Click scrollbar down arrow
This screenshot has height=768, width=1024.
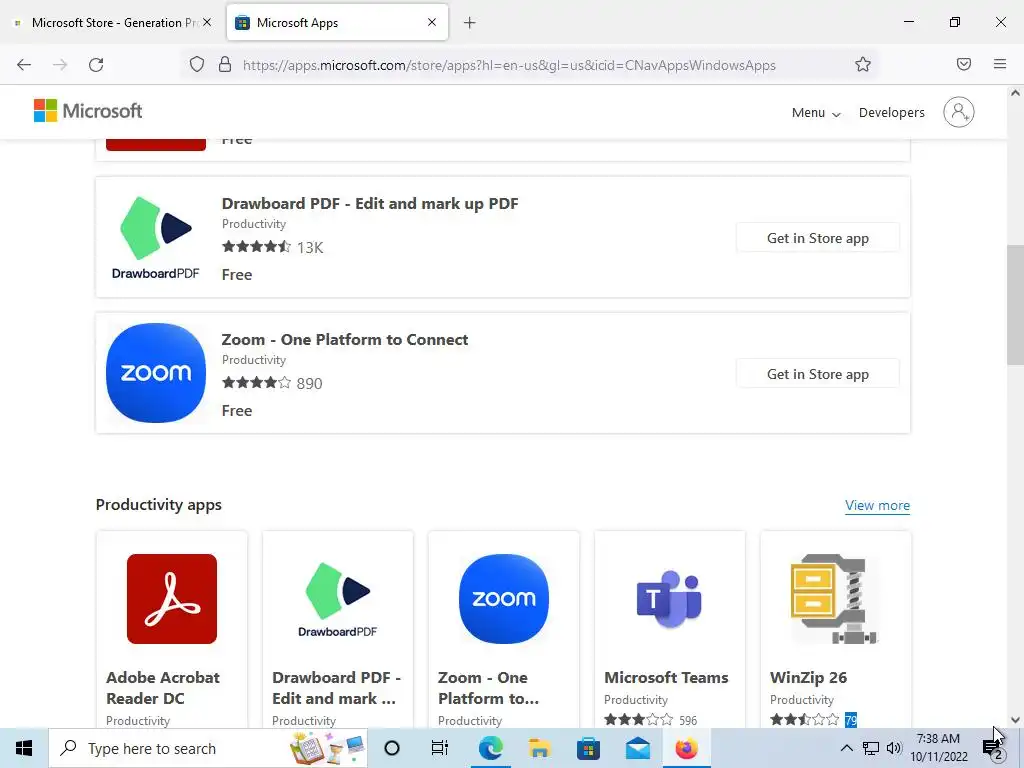1015,720
